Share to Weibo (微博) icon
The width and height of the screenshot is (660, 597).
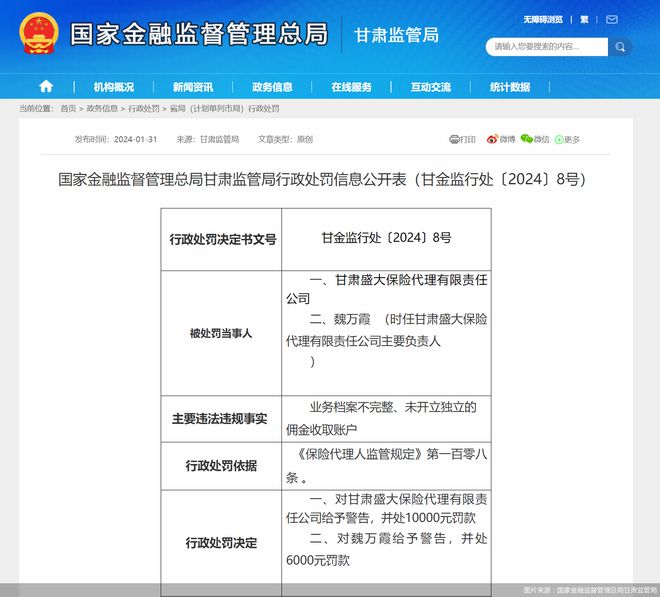tap(500, 139)
